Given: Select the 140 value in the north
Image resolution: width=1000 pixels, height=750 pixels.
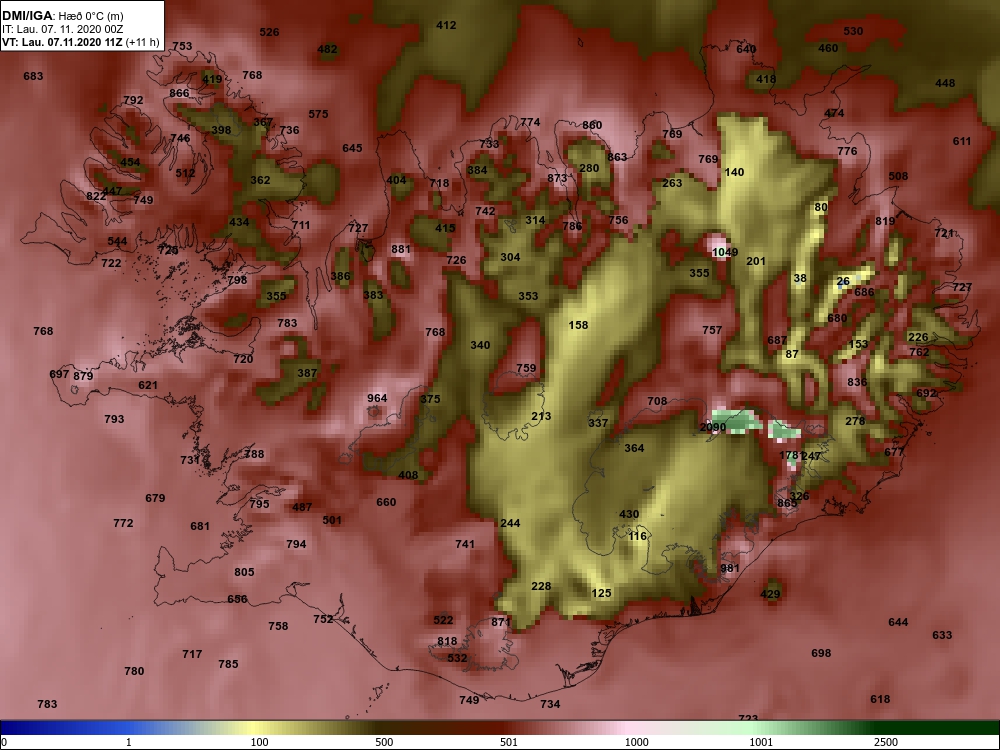Looking at the screenshot, I should (734, 172).
